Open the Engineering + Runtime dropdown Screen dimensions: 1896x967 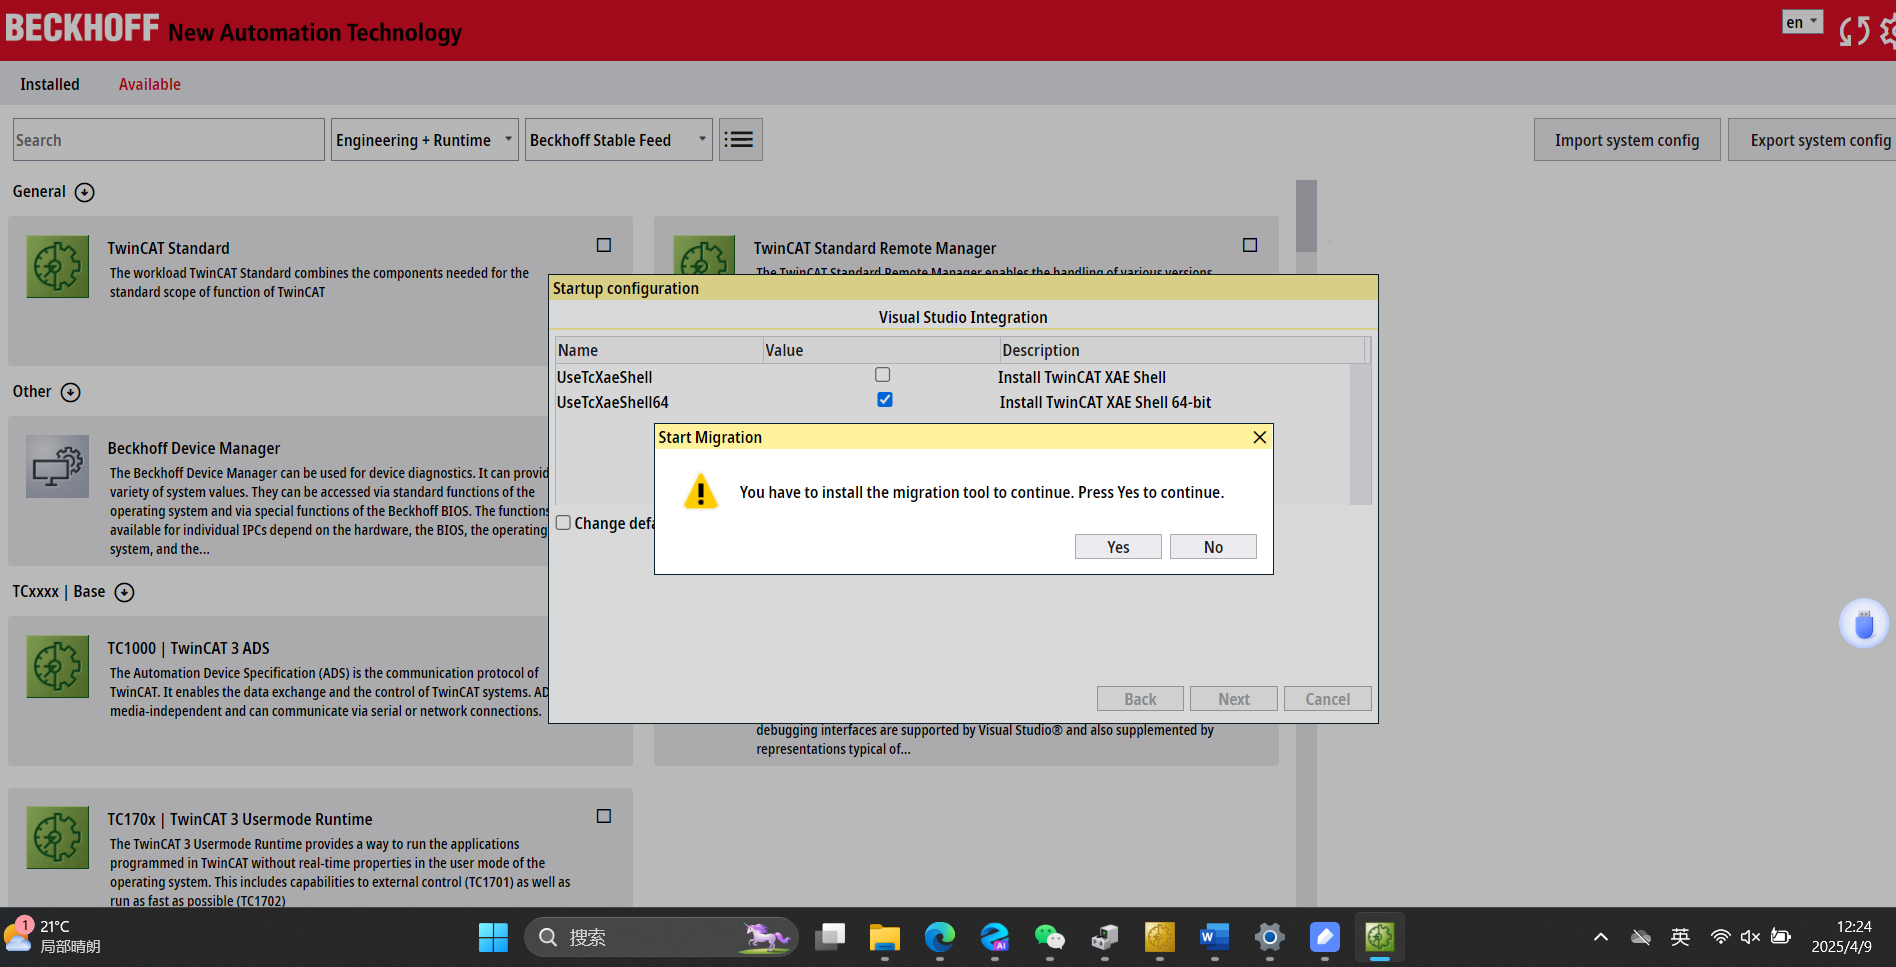[x=425, y=140]
